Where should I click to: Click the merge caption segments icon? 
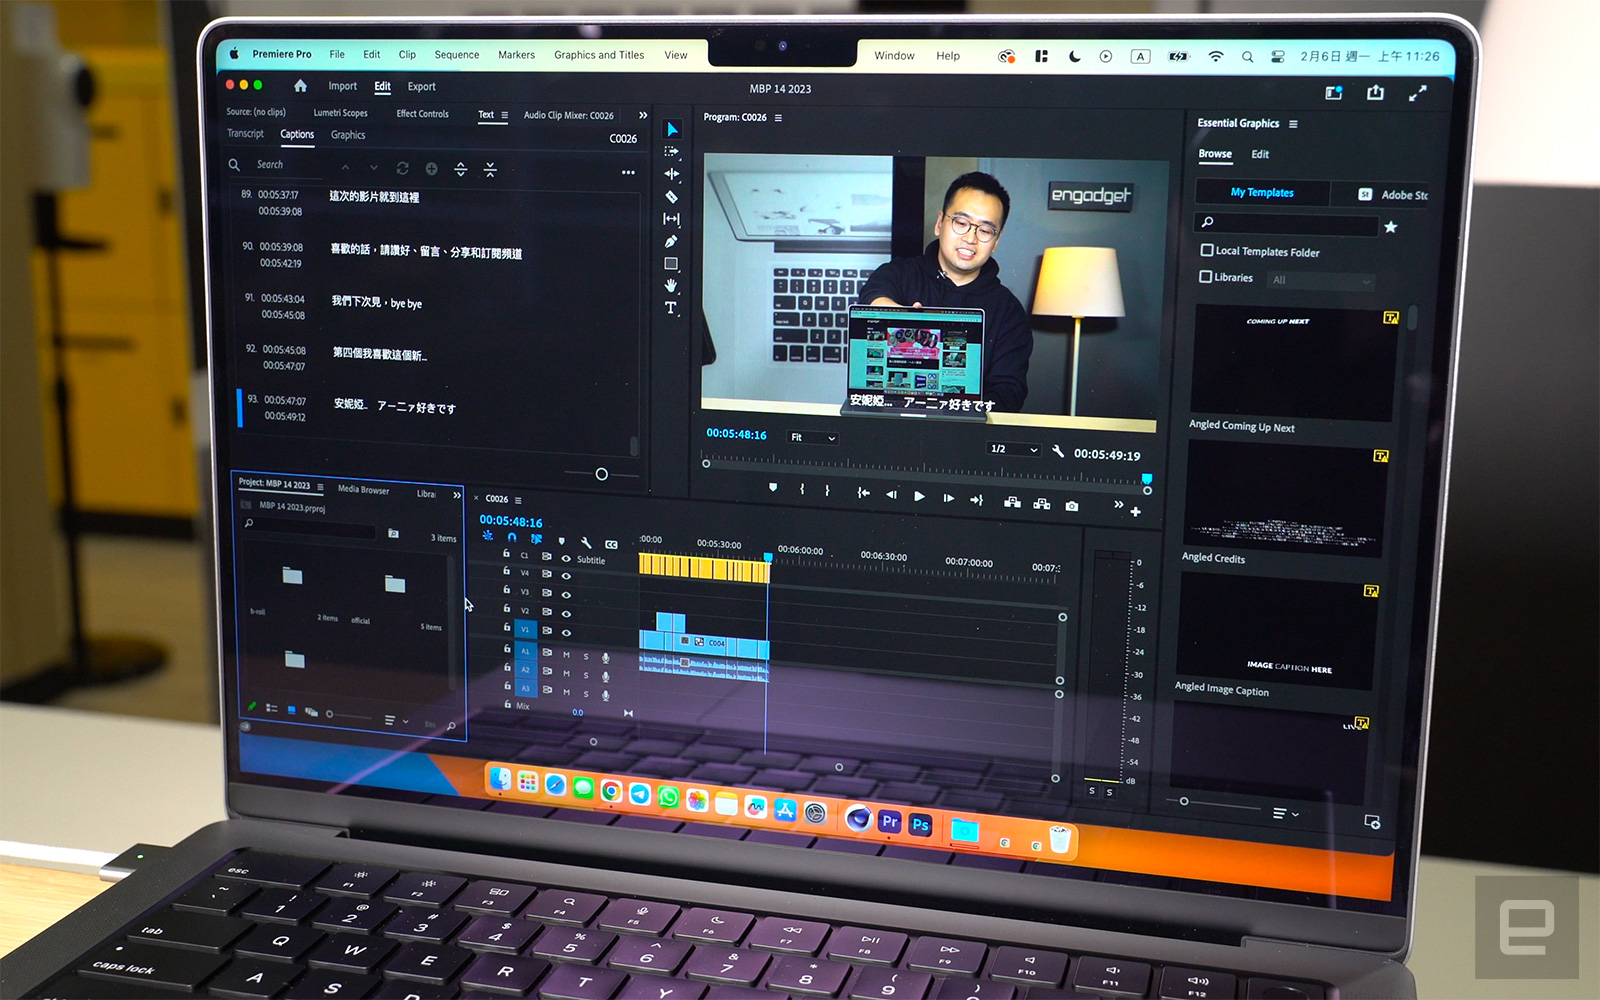pyautogui.click(x=490, y=170)
